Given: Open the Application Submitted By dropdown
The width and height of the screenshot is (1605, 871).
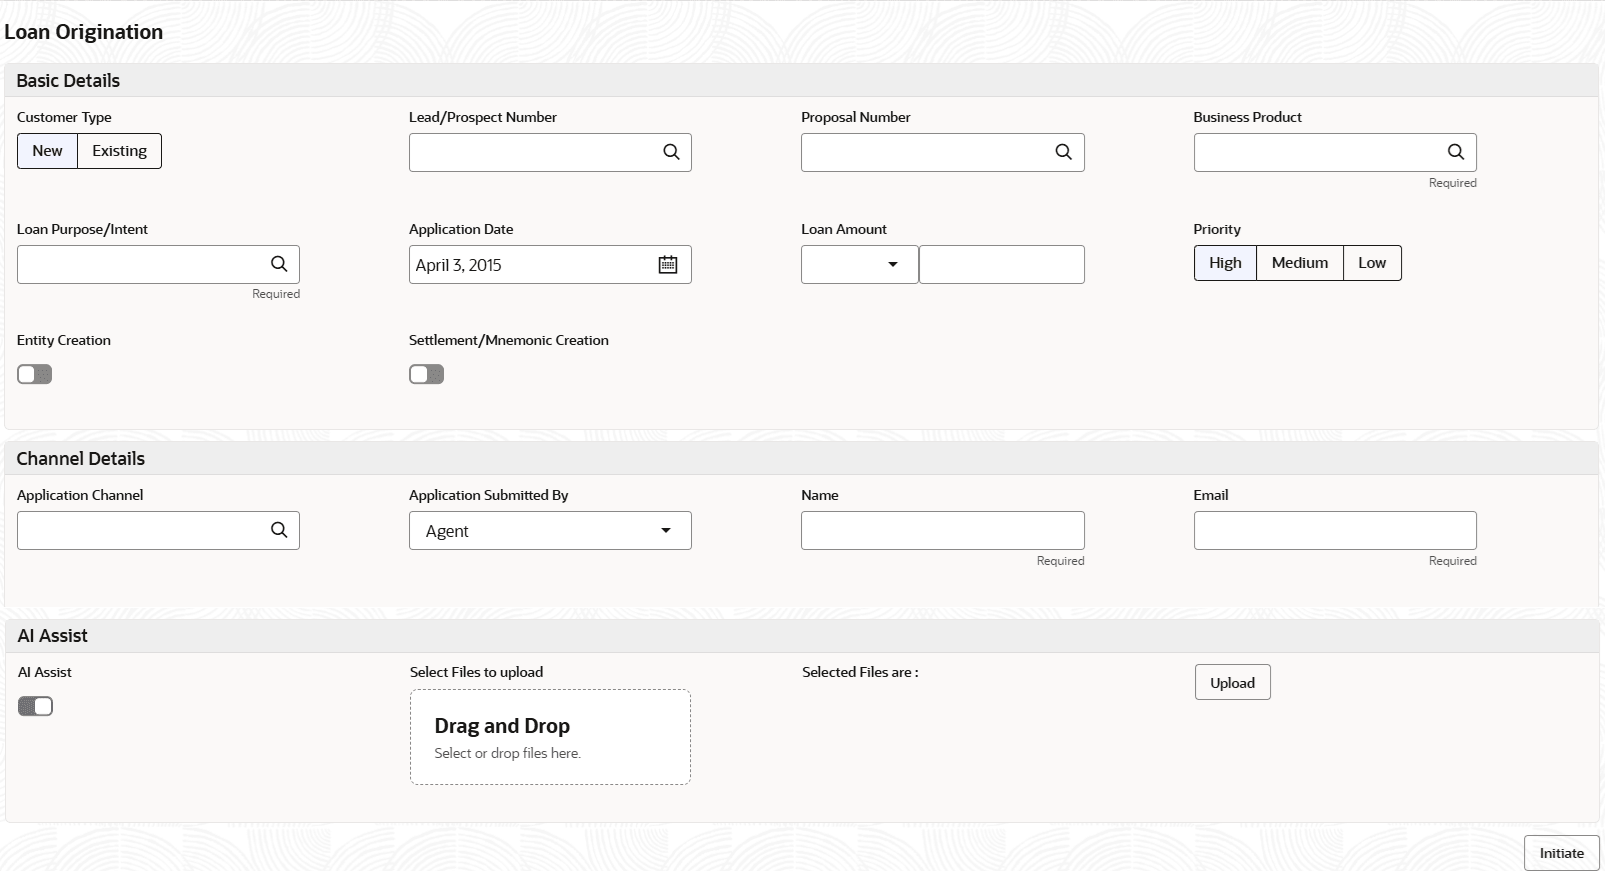Looking at the screenshot, I should click(550, 531).
